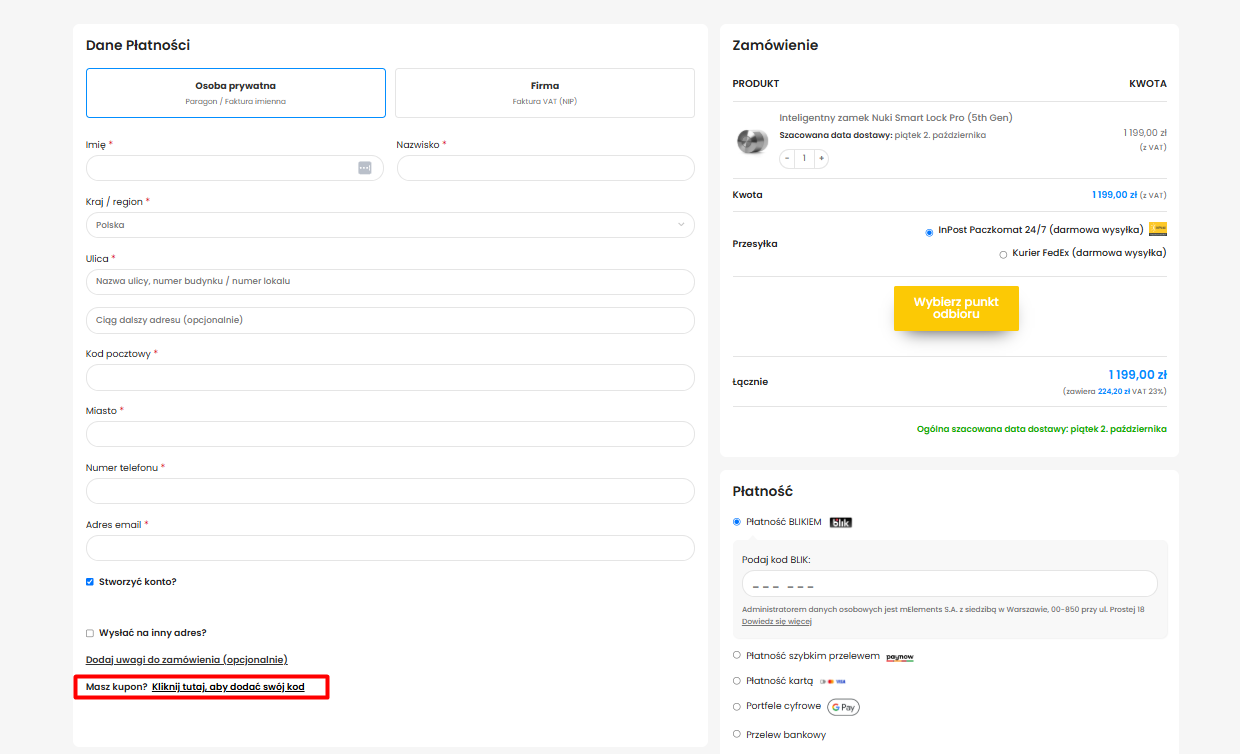Select the Przelew bankowy payment option
The image size is (1240, 754).
737,734
